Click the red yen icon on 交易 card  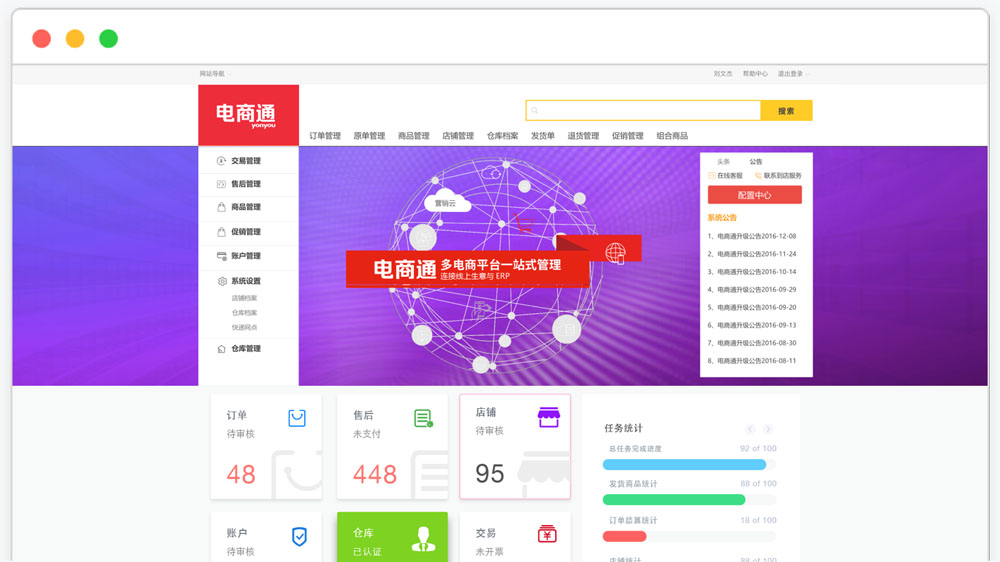tap(547, 535)
